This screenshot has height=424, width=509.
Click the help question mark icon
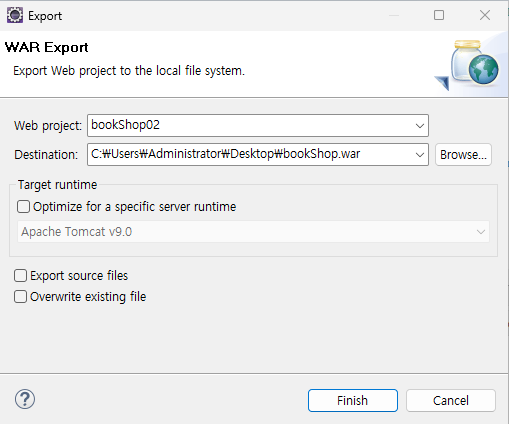(x=25, y=399)
